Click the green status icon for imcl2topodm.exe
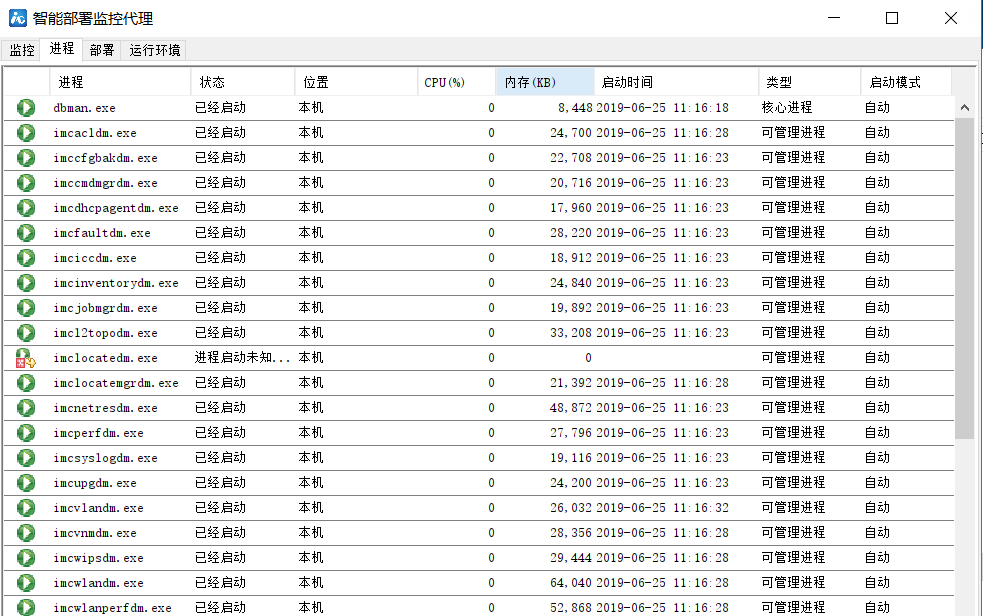The width and height of the screenshot is (983, 616). [x=26, y=333]
